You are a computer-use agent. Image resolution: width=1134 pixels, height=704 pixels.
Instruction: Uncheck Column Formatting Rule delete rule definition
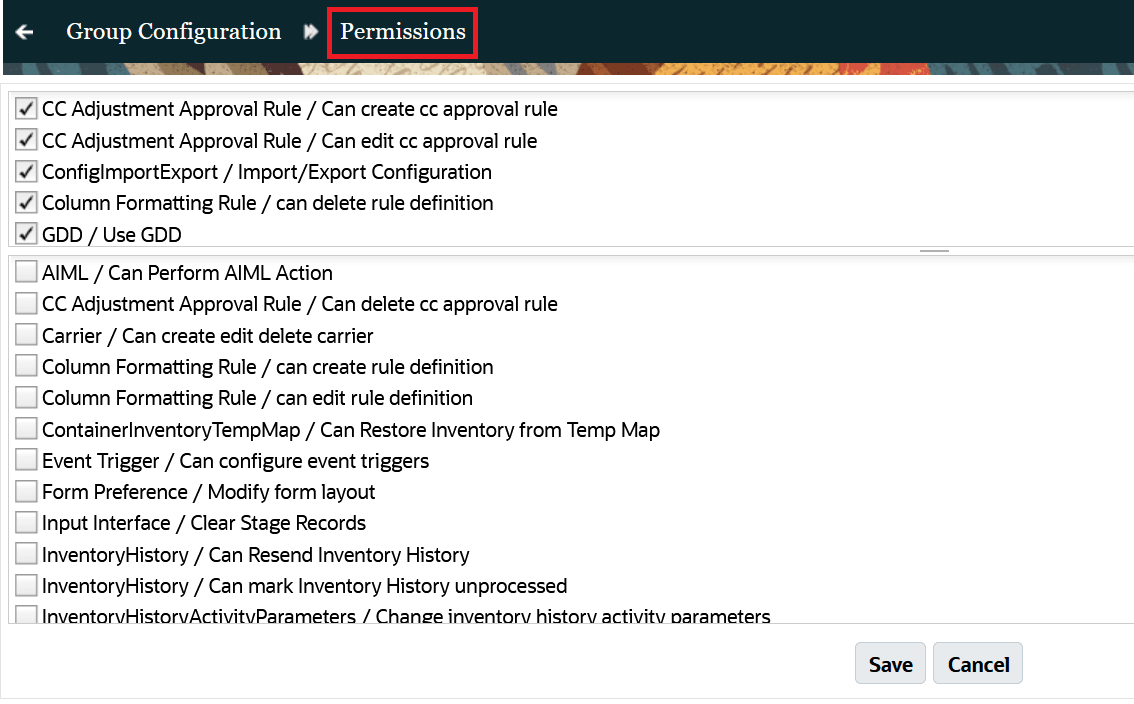point(26,202)
